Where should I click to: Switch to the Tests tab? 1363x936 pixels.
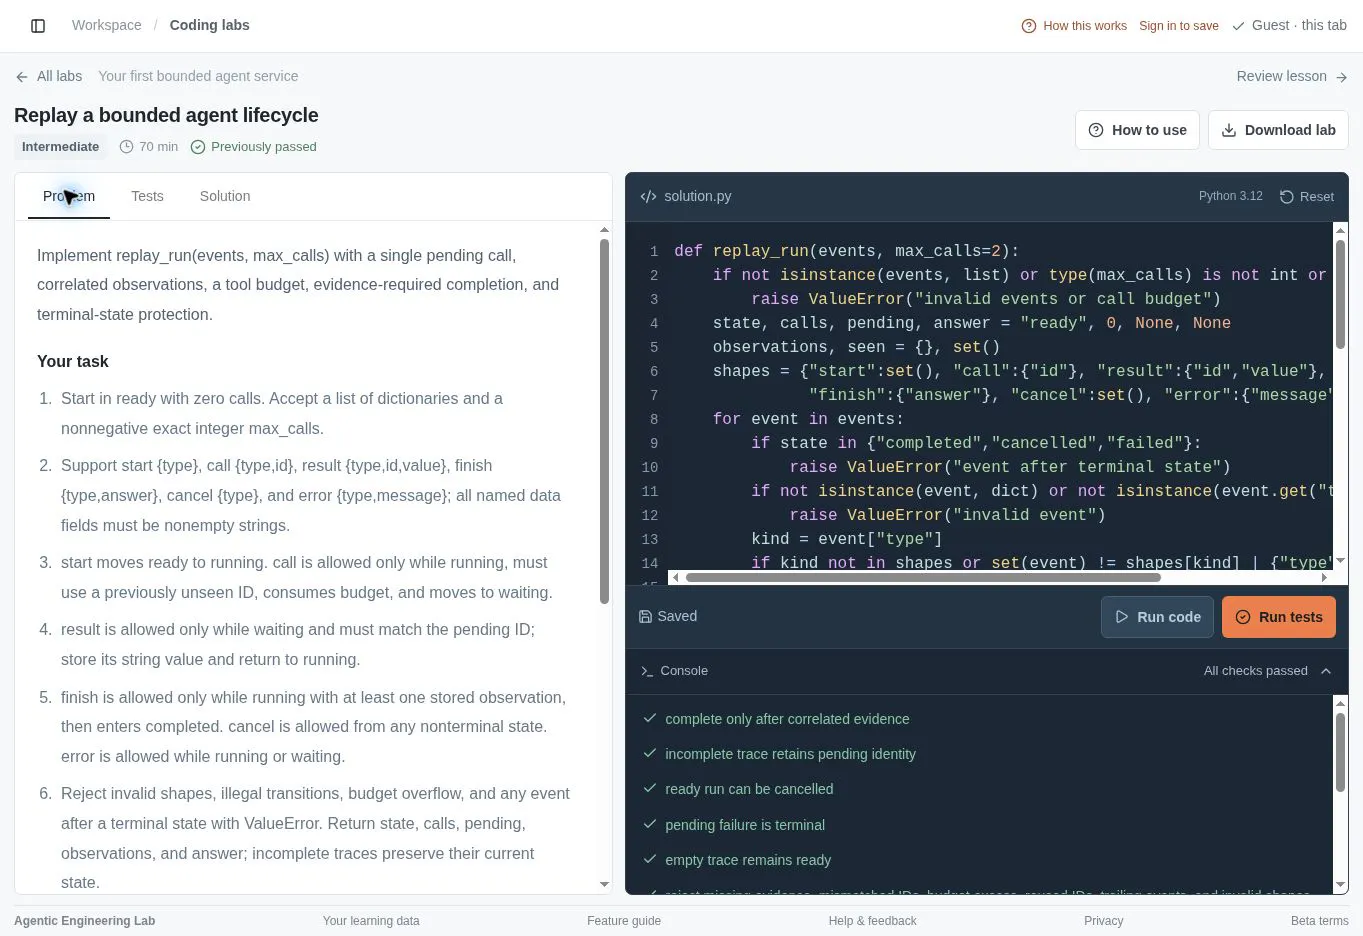pos(147,196)
